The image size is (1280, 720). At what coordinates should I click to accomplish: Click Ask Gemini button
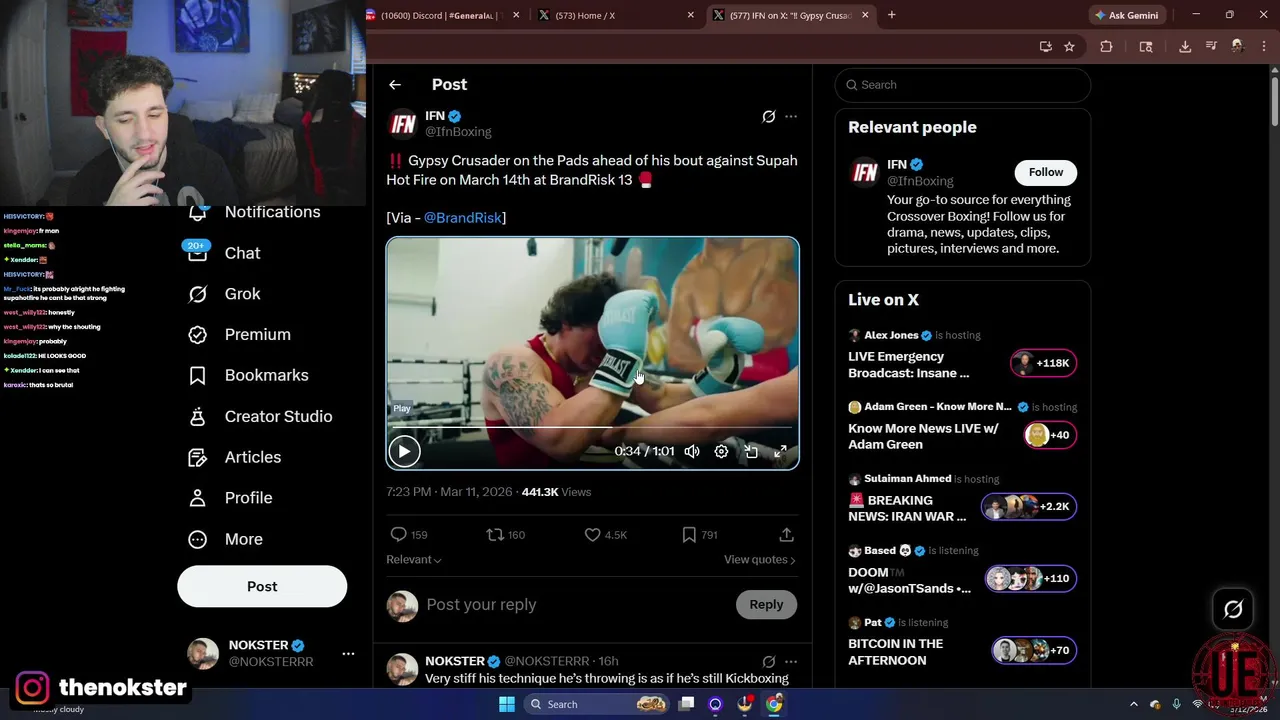point(1127,15)
